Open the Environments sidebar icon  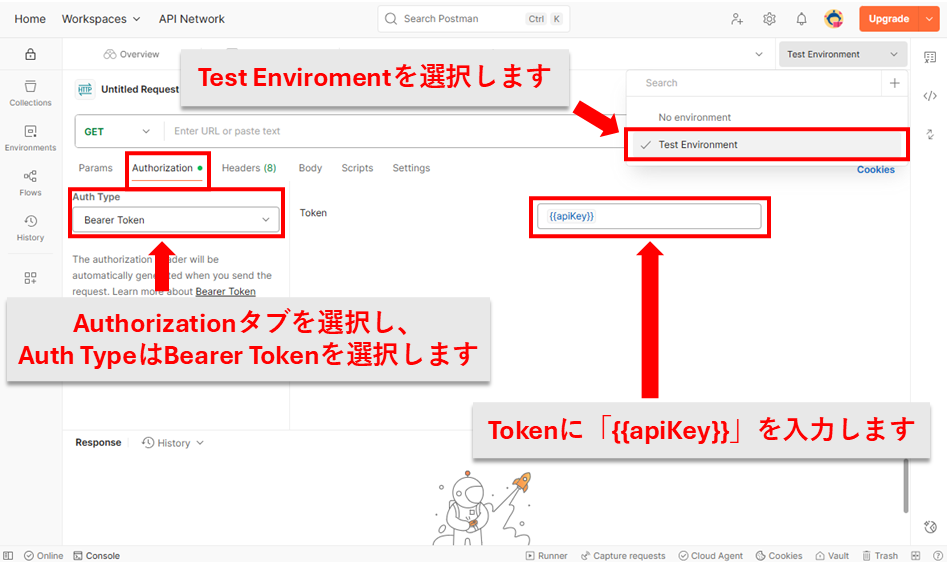pos(30,138)
